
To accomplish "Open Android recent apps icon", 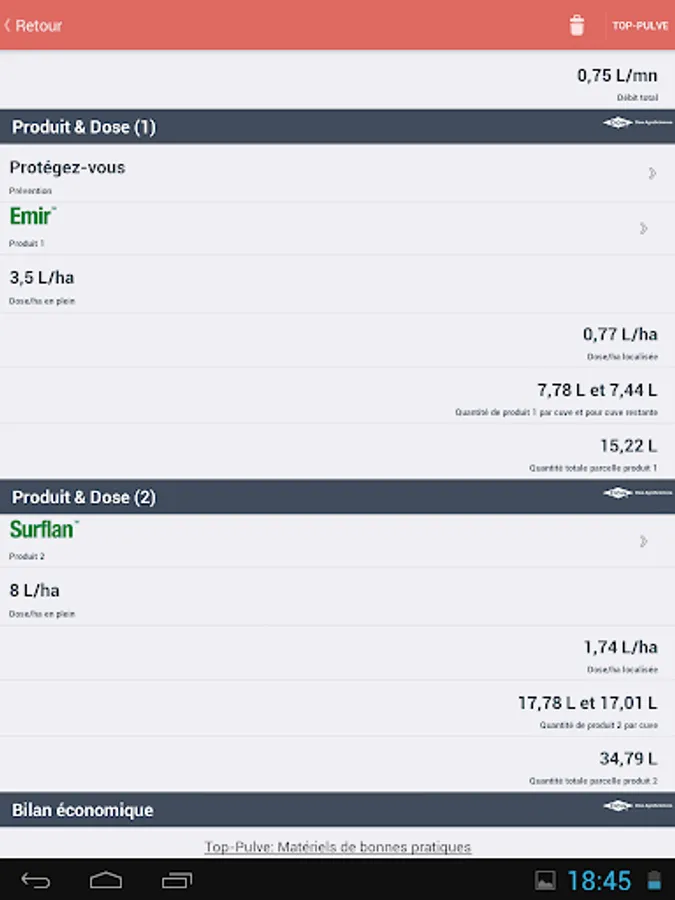I will (177, 881).
